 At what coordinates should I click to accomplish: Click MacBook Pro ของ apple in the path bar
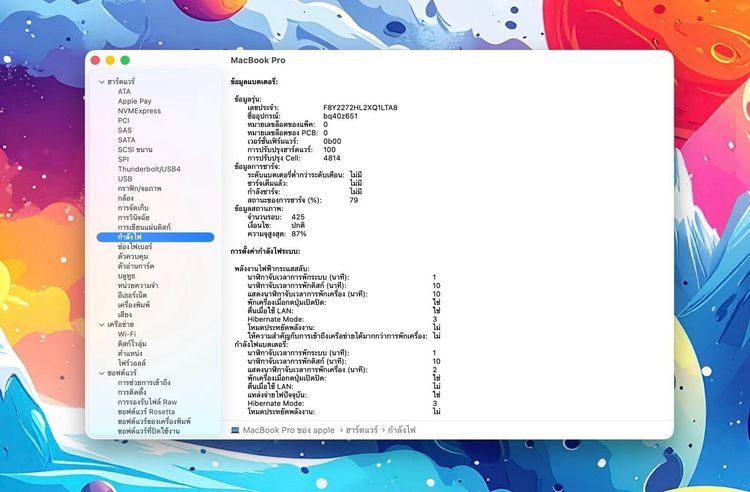[288, 430]
